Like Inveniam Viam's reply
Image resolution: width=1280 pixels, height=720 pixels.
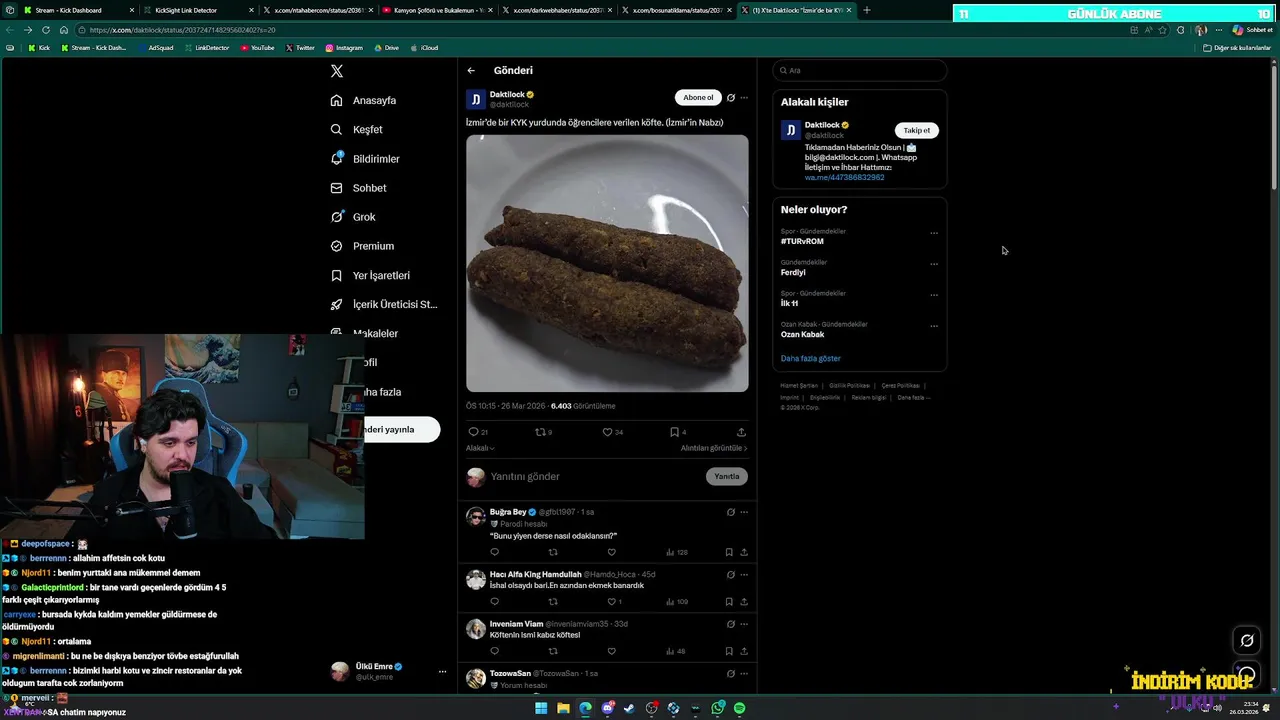[611, 651]
